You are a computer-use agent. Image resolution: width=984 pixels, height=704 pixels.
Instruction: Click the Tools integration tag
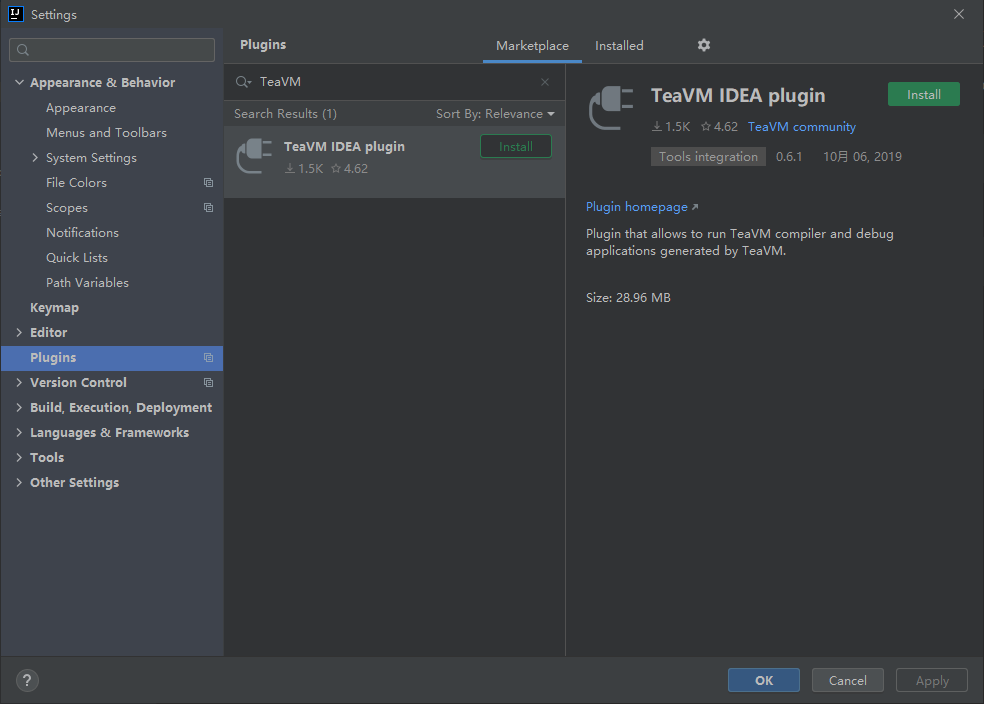(x=708, y=157)
